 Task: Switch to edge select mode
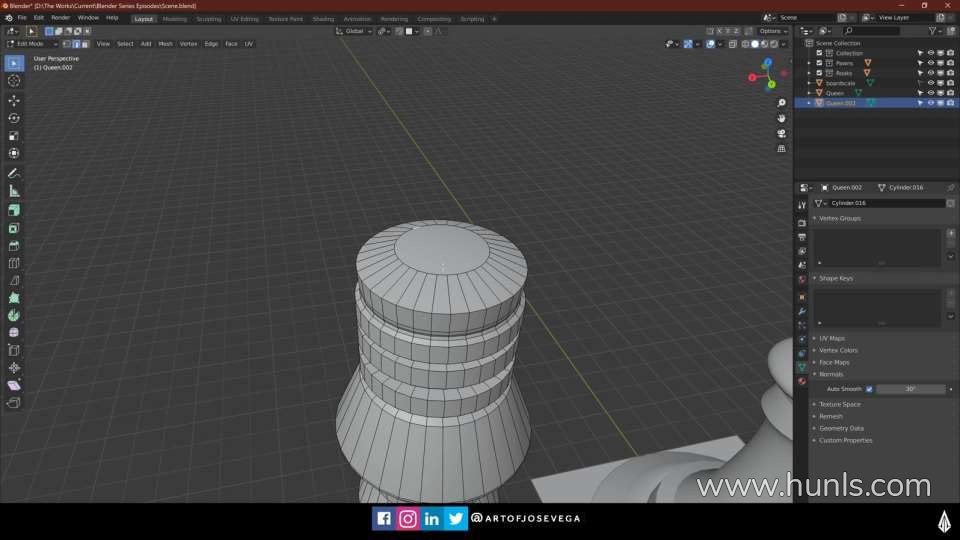76,44
